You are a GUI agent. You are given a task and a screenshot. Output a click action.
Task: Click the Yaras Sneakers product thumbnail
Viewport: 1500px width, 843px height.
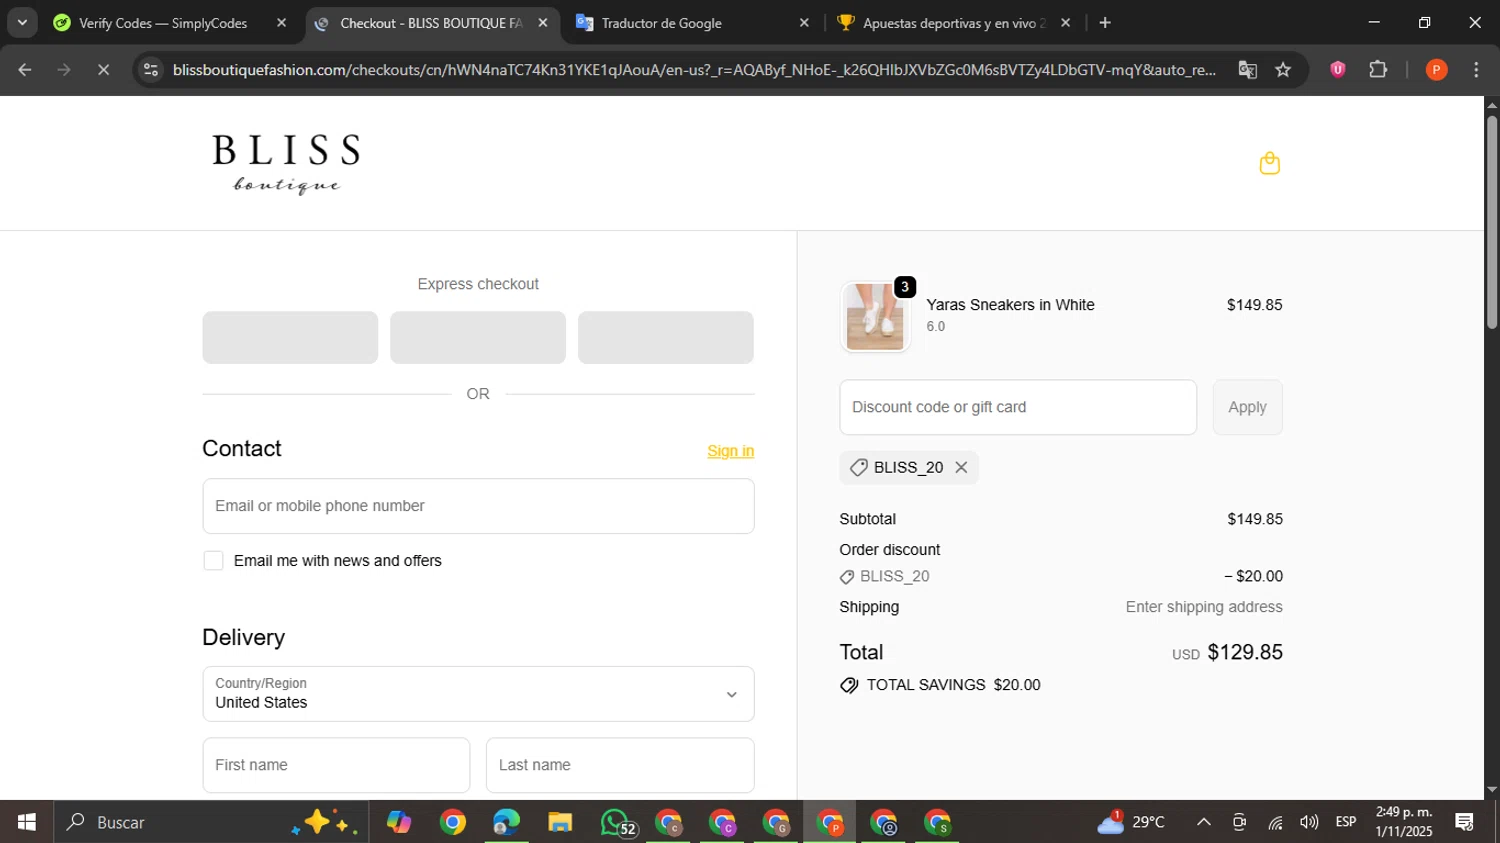tap(875, 317)
